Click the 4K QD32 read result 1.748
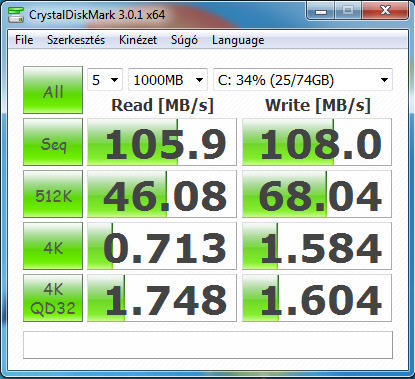The height and width of the screenshot is (379, 415). tap(162, 298)
